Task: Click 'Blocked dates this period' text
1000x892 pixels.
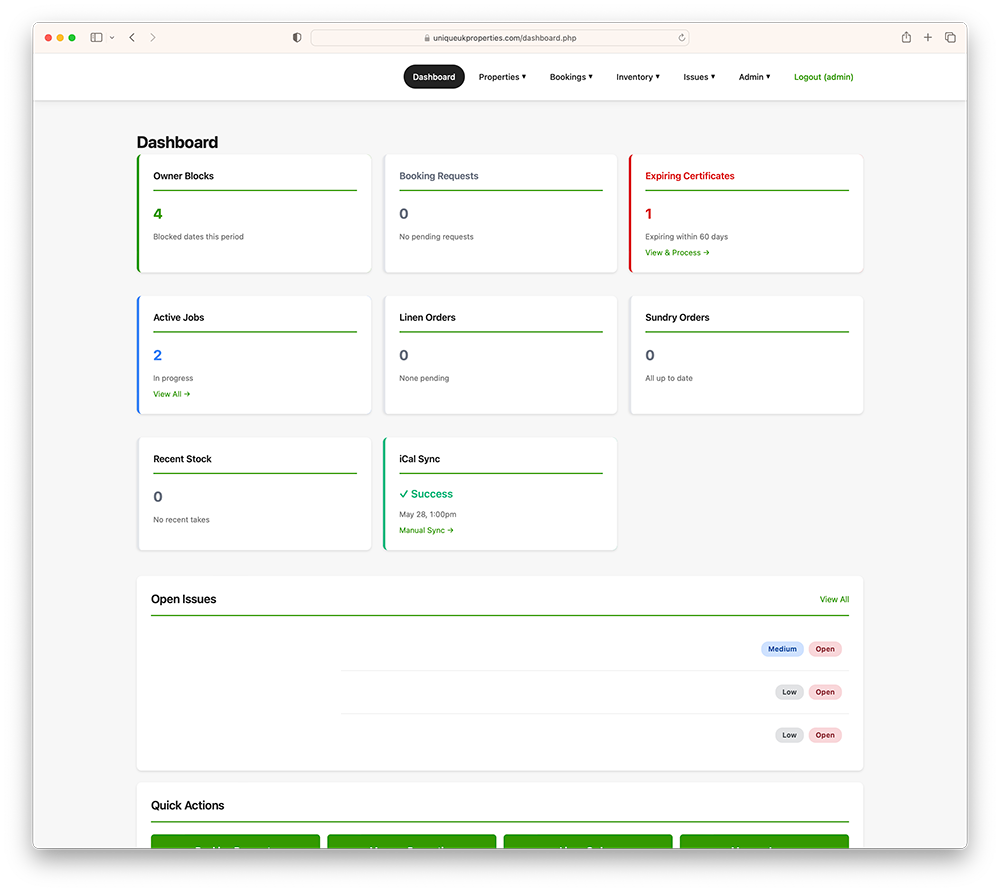Action: point(198,237)
